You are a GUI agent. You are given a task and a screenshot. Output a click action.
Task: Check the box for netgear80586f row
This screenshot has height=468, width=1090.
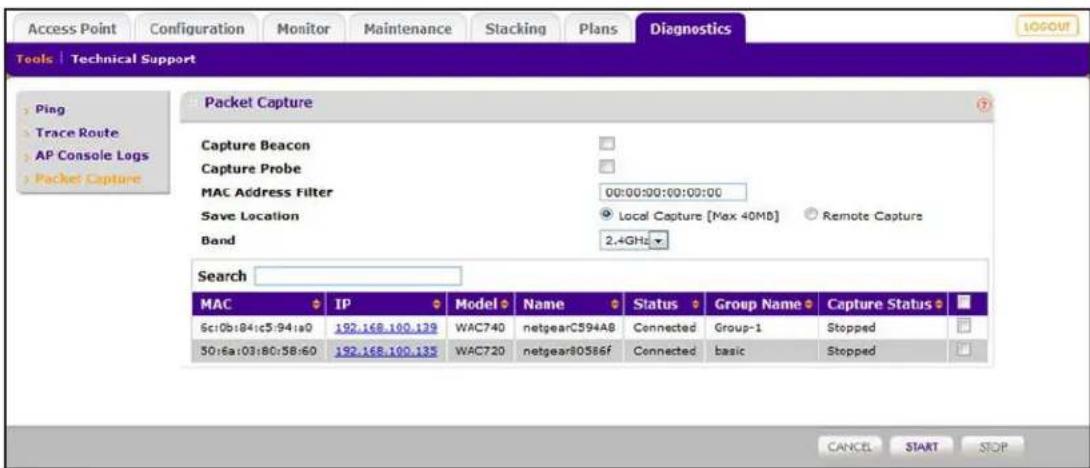[x=963, y=350]
